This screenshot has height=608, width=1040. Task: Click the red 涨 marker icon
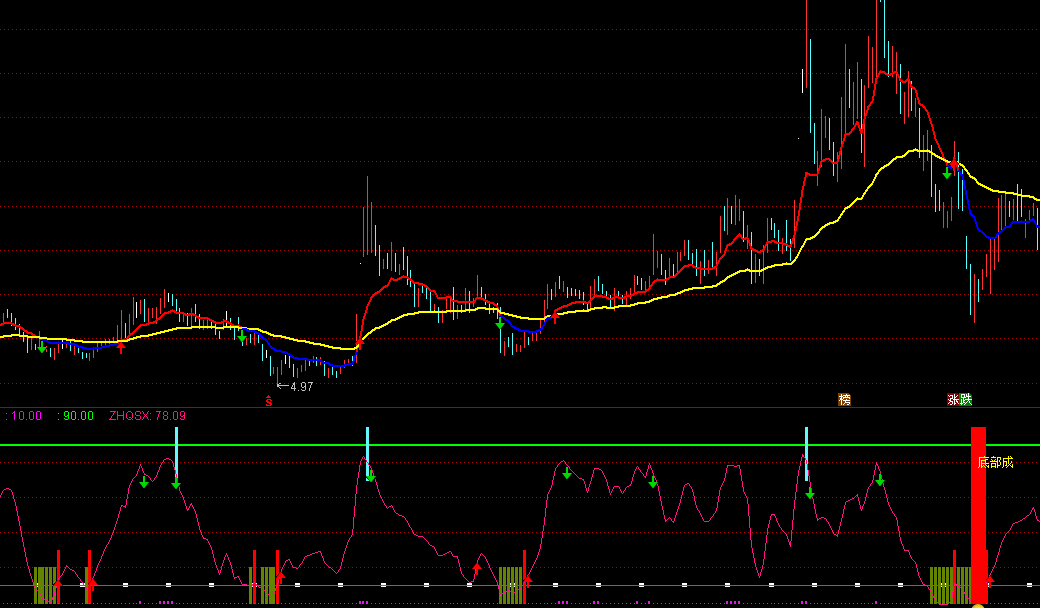click(x=953, y=399)
